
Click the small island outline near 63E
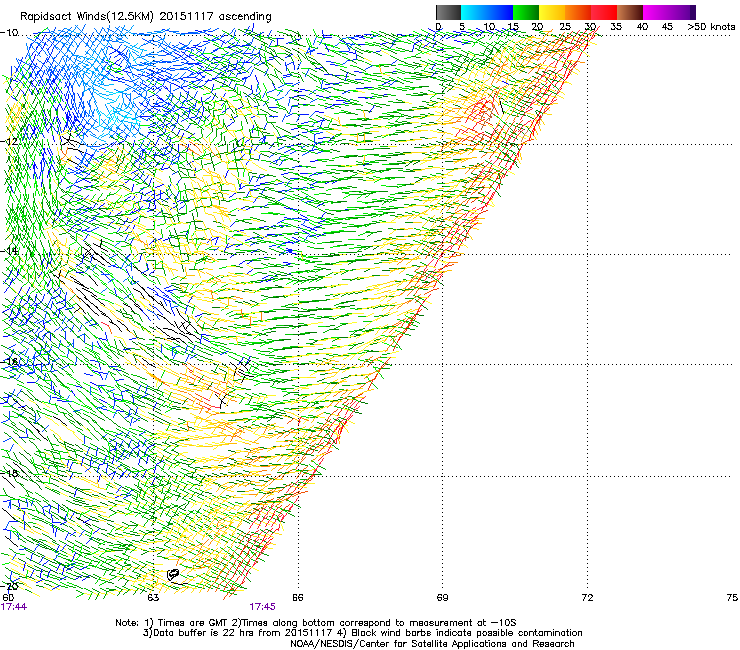click(173, 574)
